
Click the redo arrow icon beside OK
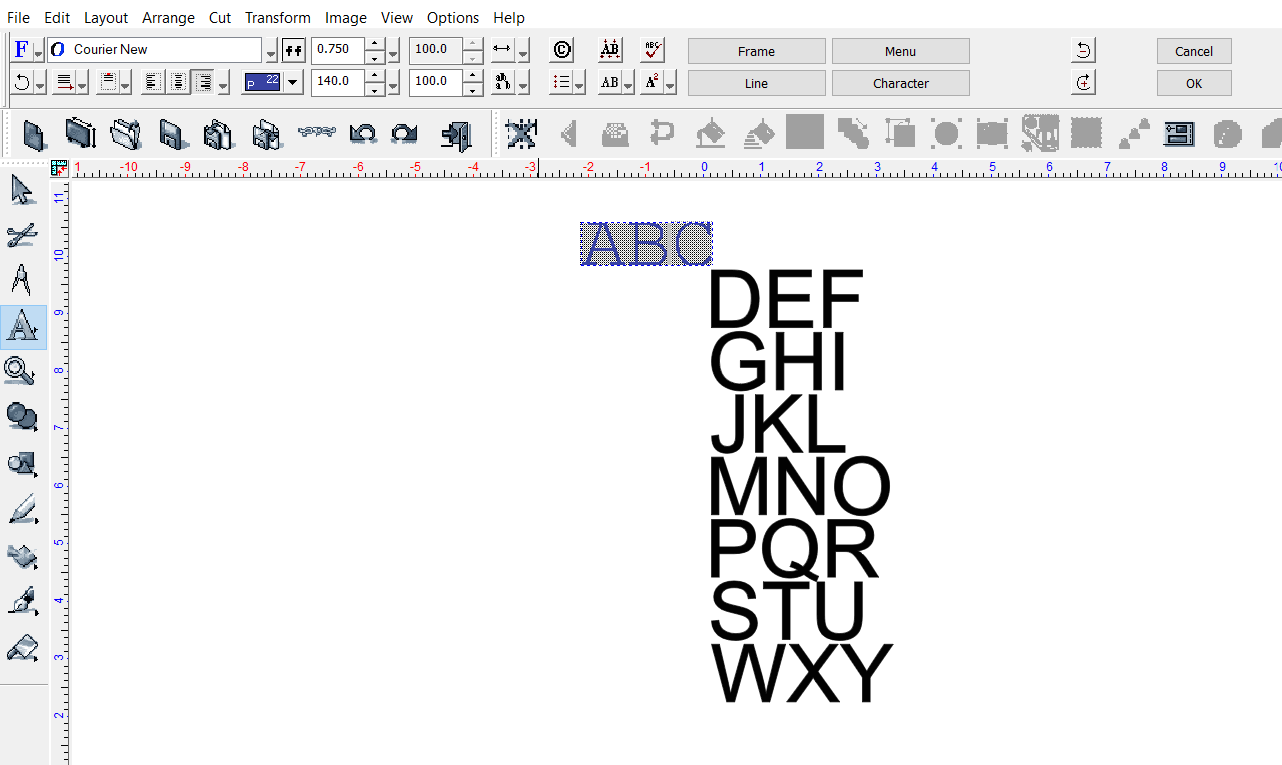1083,82
